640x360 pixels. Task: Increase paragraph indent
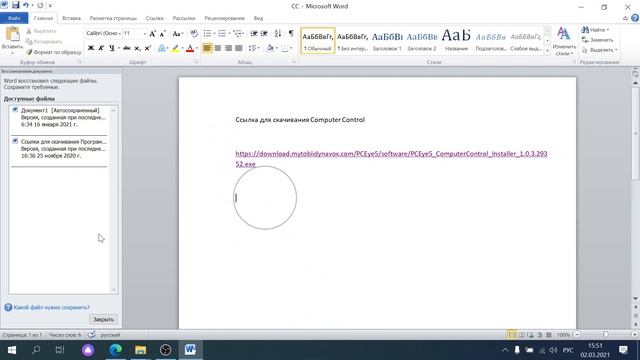[x=264, y=33]
